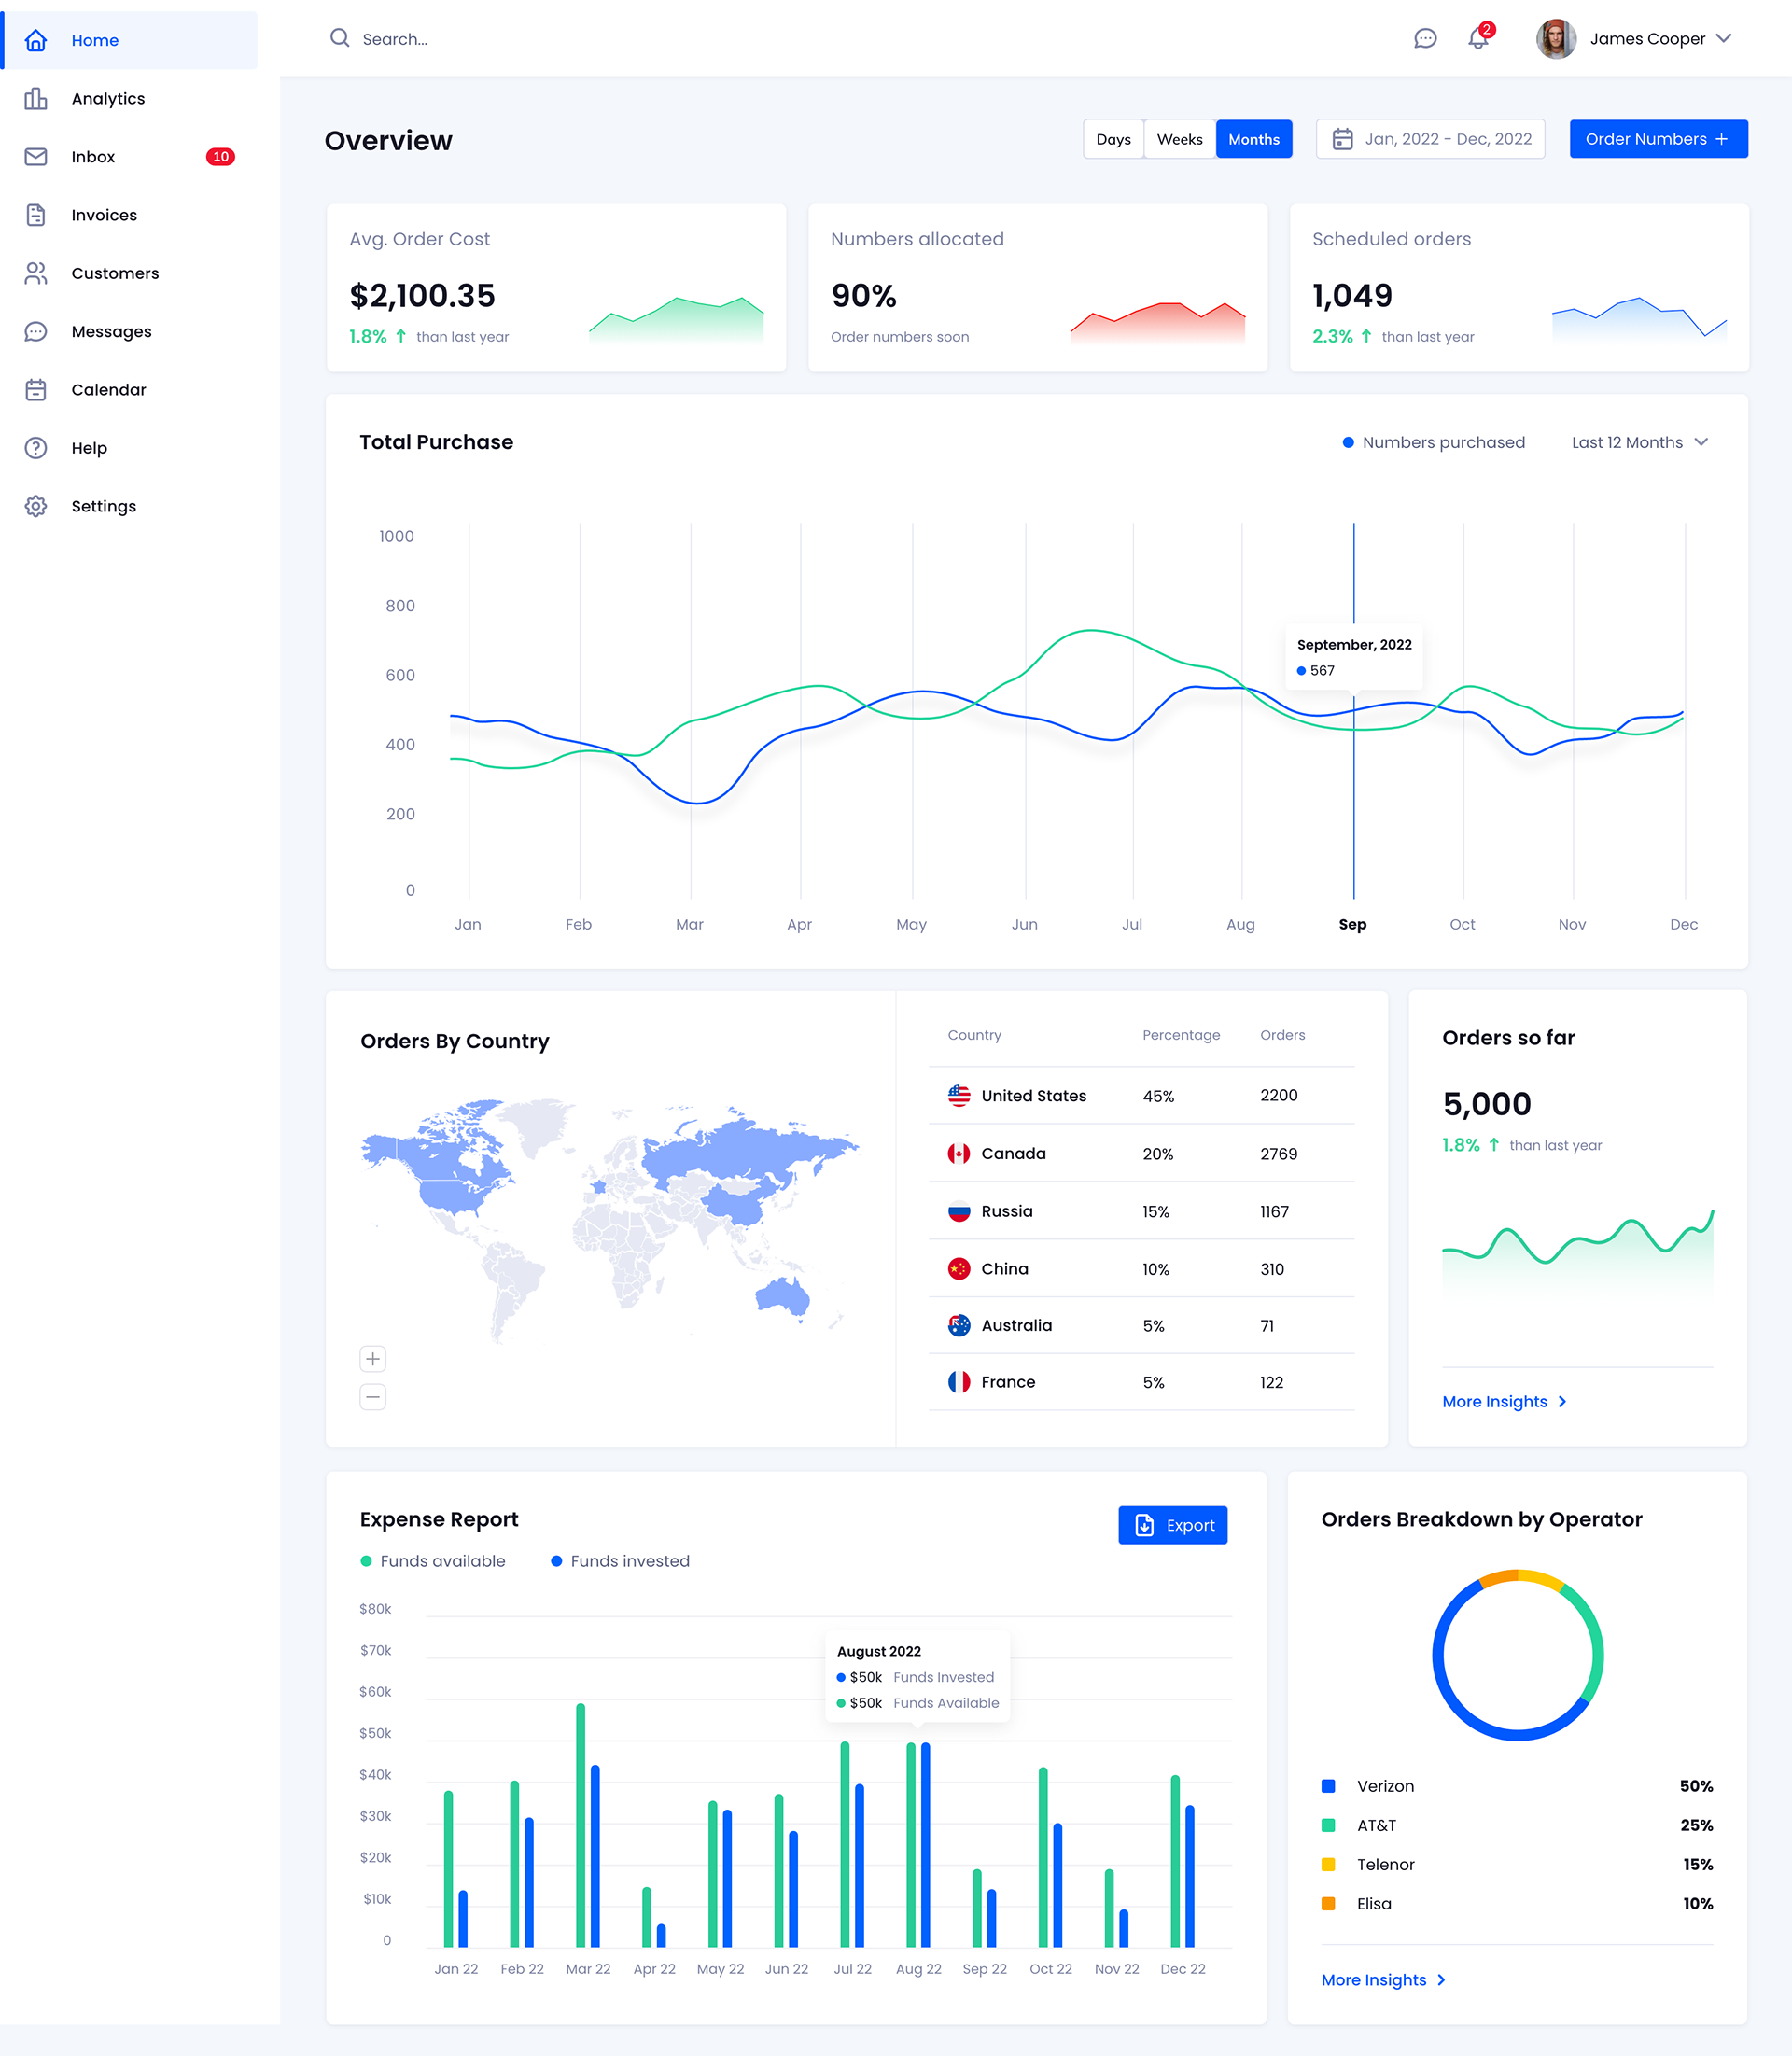Click the Mar 22 axis label in Expense Report
1792x2056 pixels.
[588, 1968]
